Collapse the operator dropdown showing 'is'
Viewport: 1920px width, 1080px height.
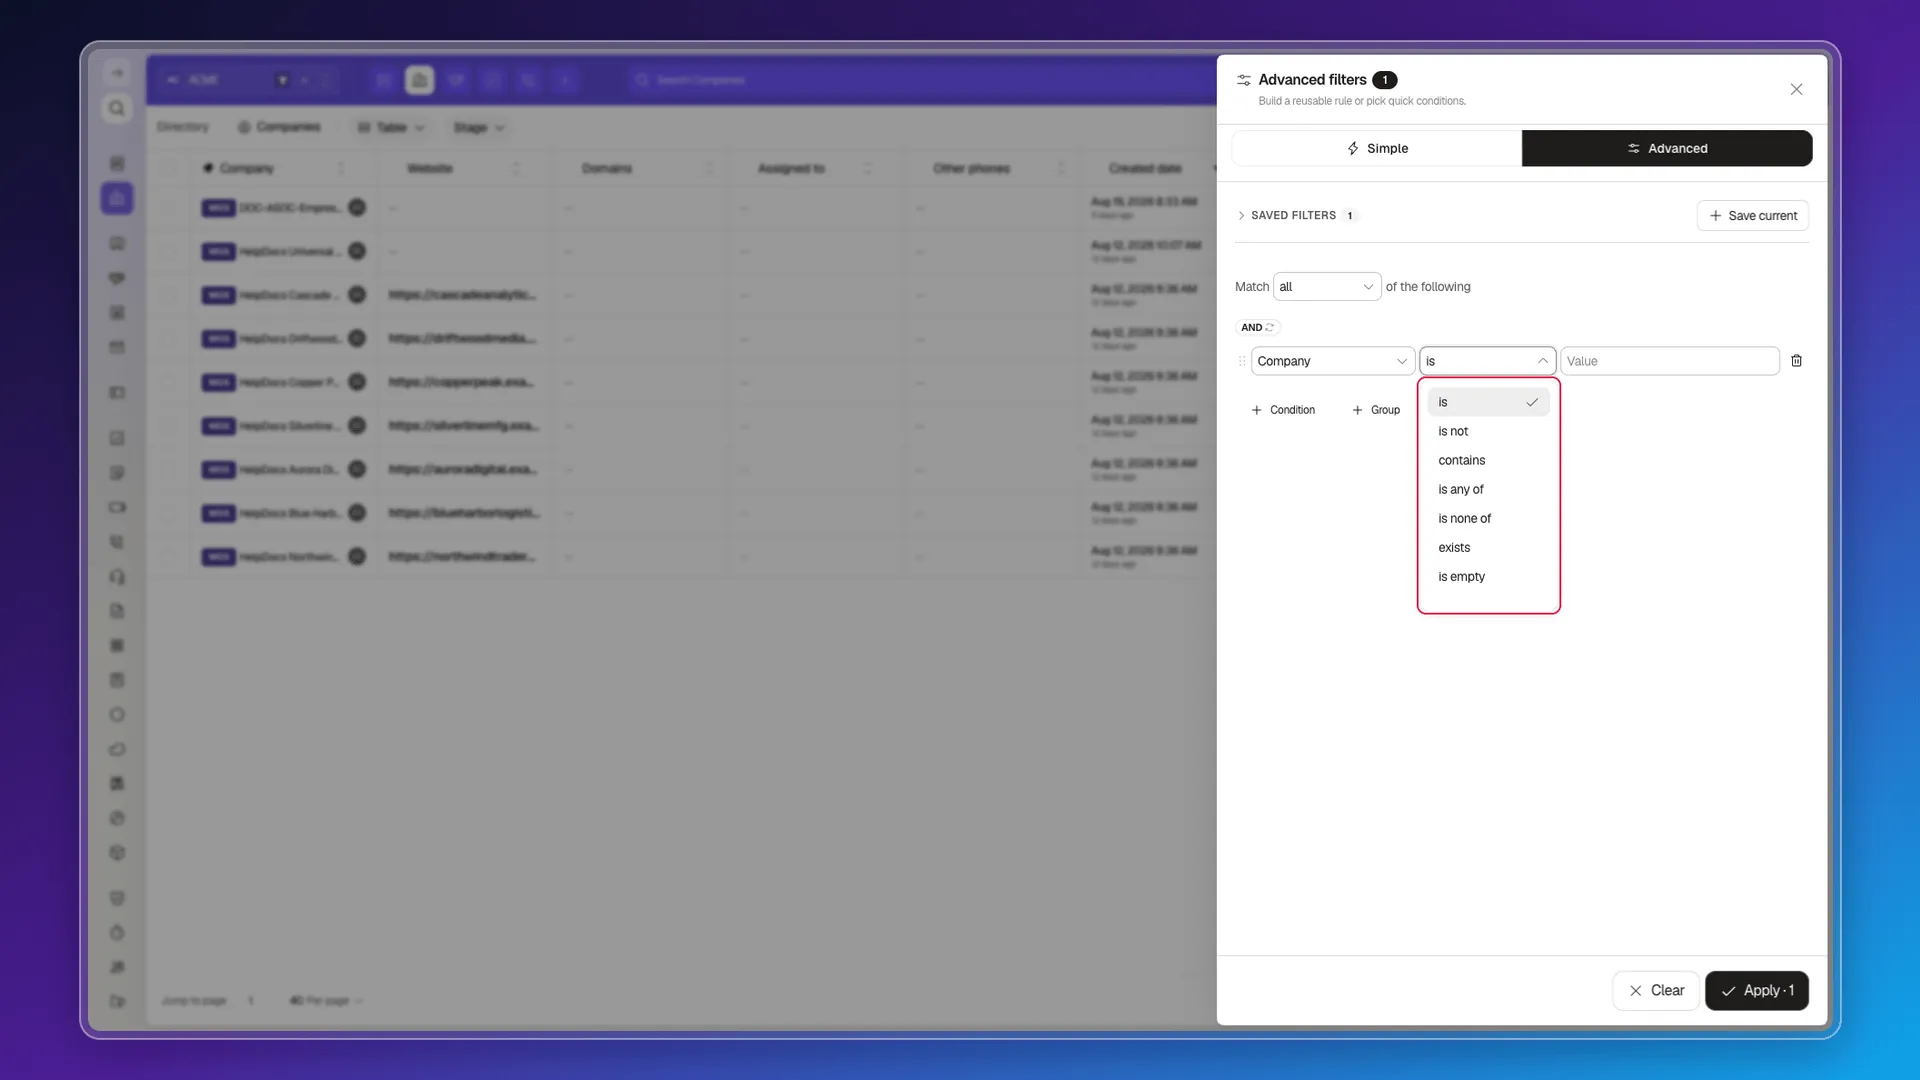1487,361
